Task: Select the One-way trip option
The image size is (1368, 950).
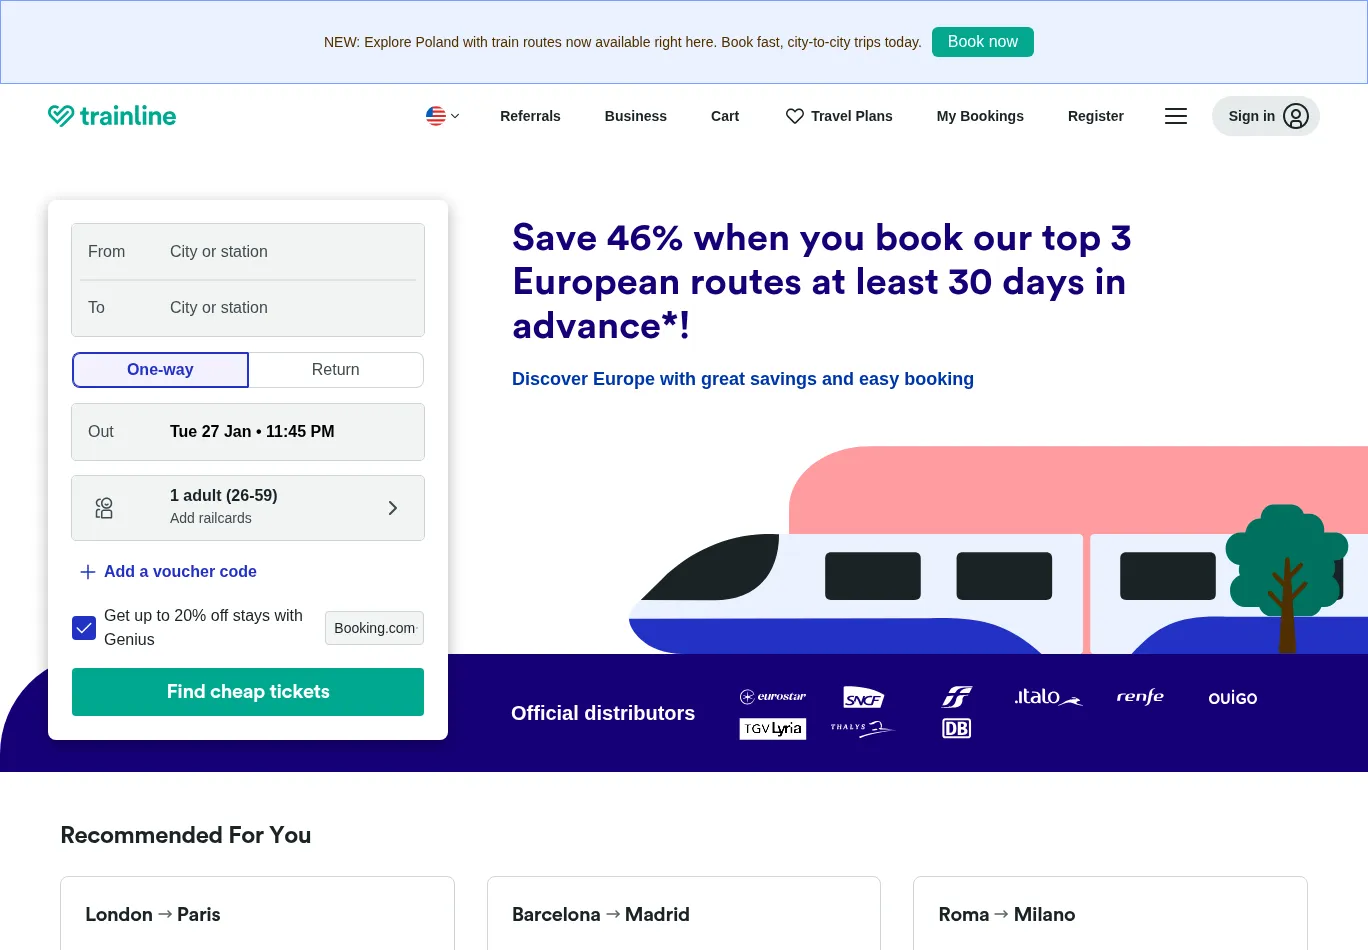Action: 160,370
